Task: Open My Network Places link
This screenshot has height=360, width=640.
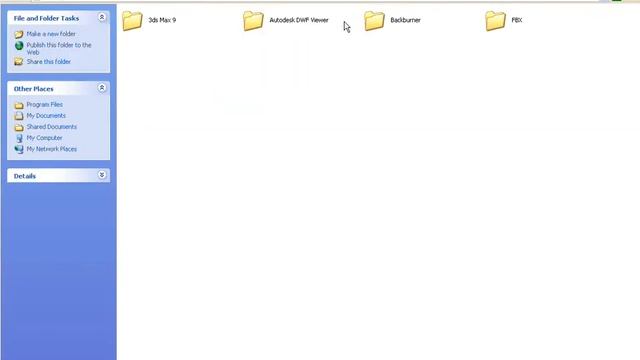Action: tap(52, 149)
